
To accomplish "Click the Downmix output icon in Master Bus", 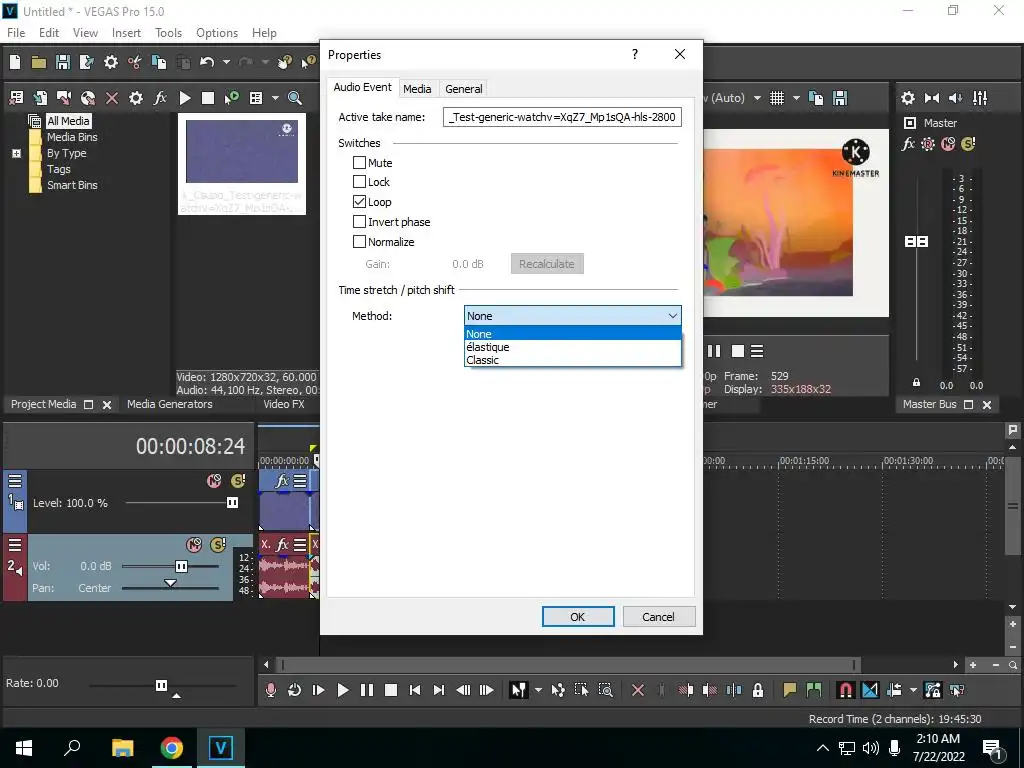I will pyautogui.click(x=932, y=98).
